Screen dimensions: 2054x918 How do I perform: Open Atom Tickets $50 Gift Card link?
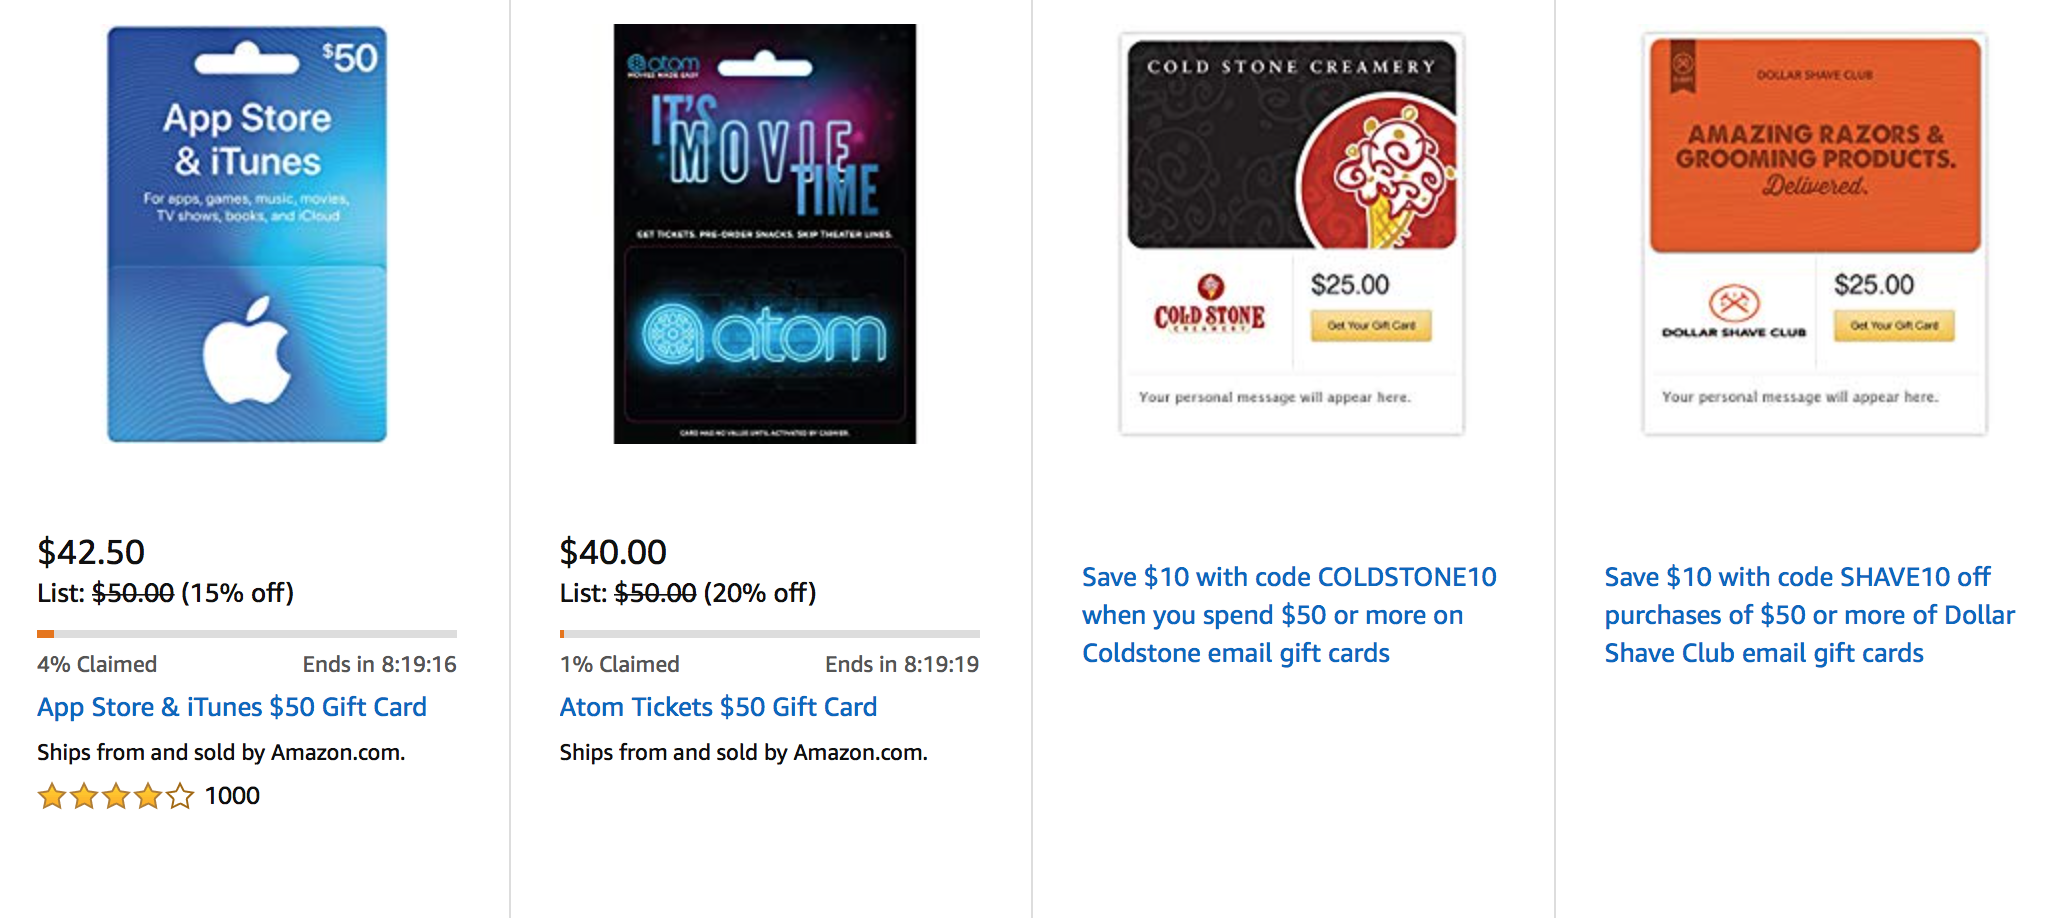point(718,707)
